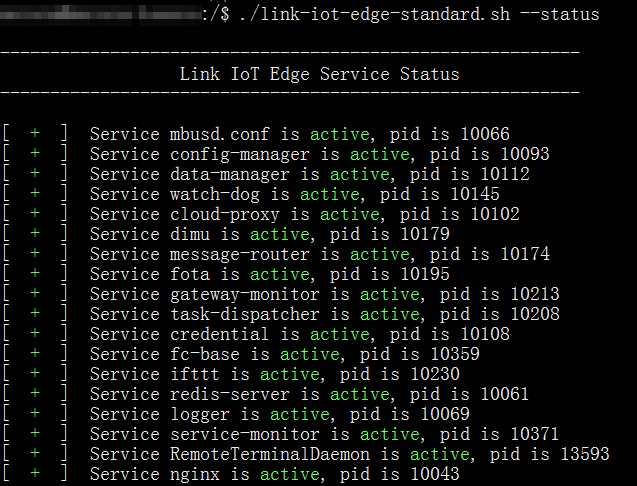637x486 pixels.
Task: Select service name watch-dog
Action: tap(214, 194)
